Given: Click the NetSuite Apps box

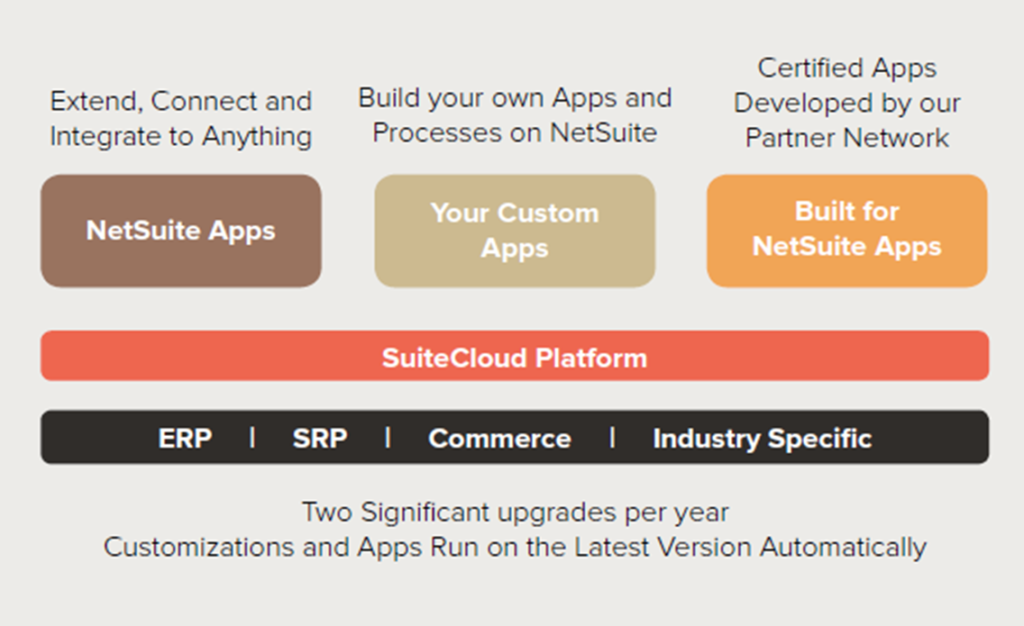Looking at the screenshot, I should pyautogui.click(x=181, y=230).
